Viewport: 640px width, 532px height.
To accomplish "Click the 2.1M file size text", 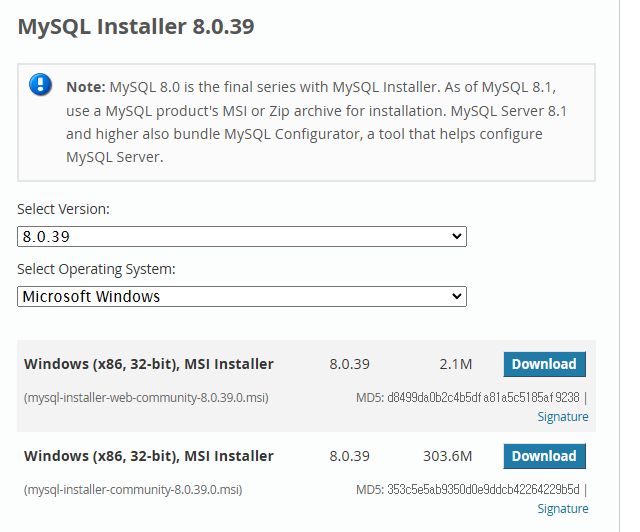I will 455,364.
